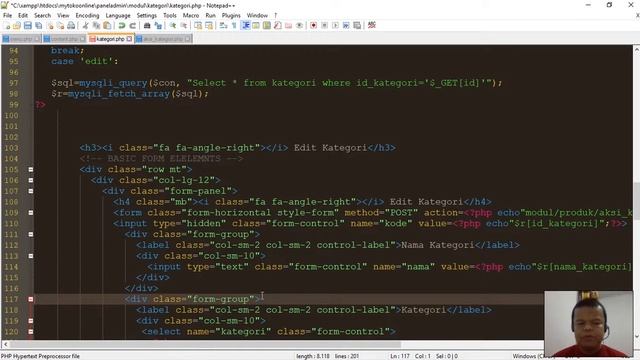640x360 pixels.
Task: Open the Macro menu
Action: point(191,15)
